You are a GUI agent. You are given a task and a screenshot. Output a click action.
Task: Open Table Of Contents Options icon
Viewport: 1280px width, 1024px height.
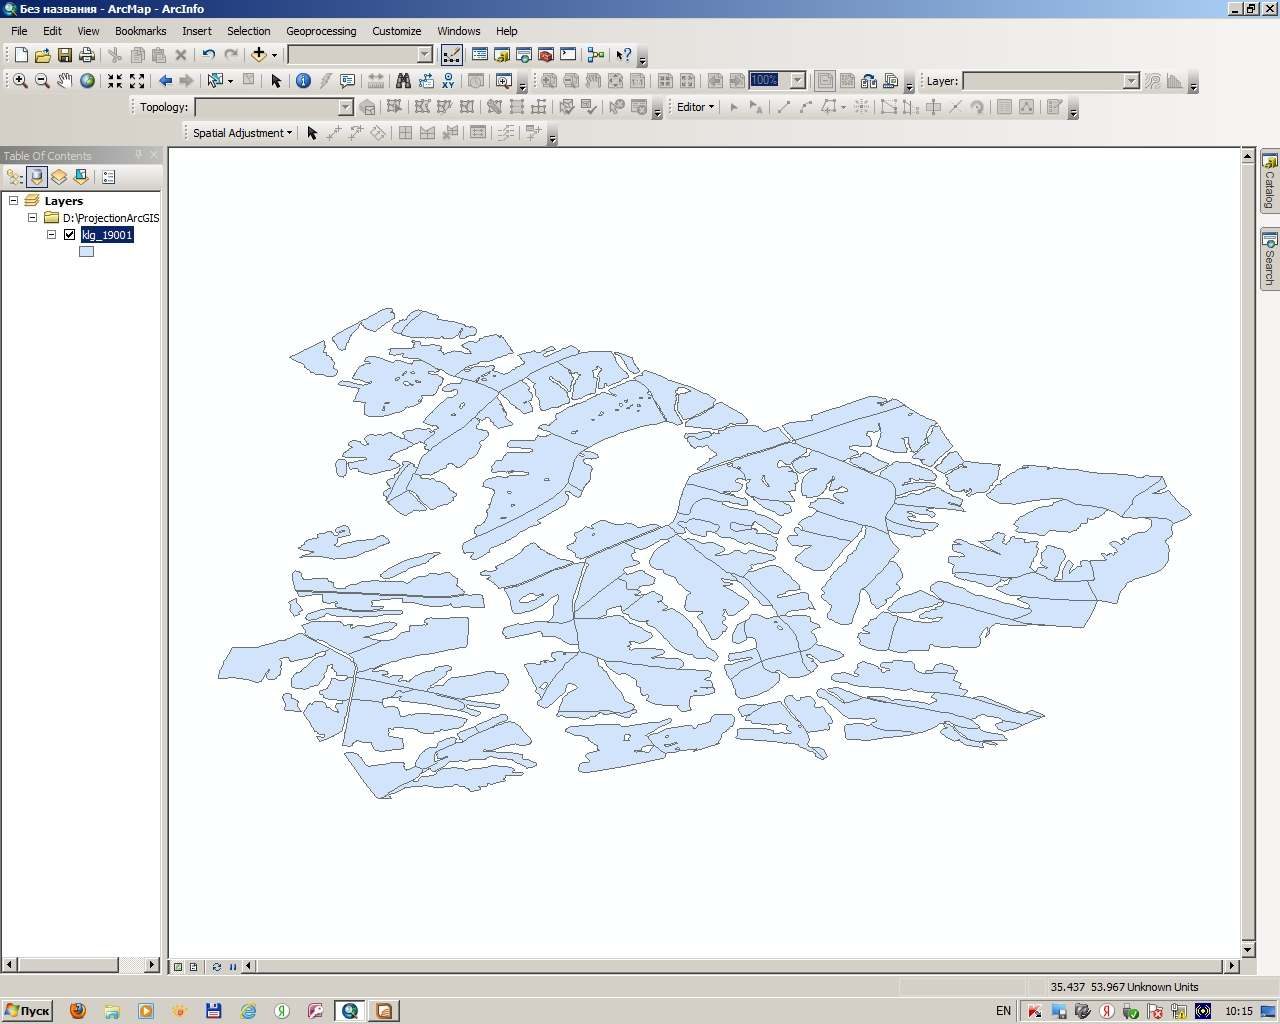(109, 177)
